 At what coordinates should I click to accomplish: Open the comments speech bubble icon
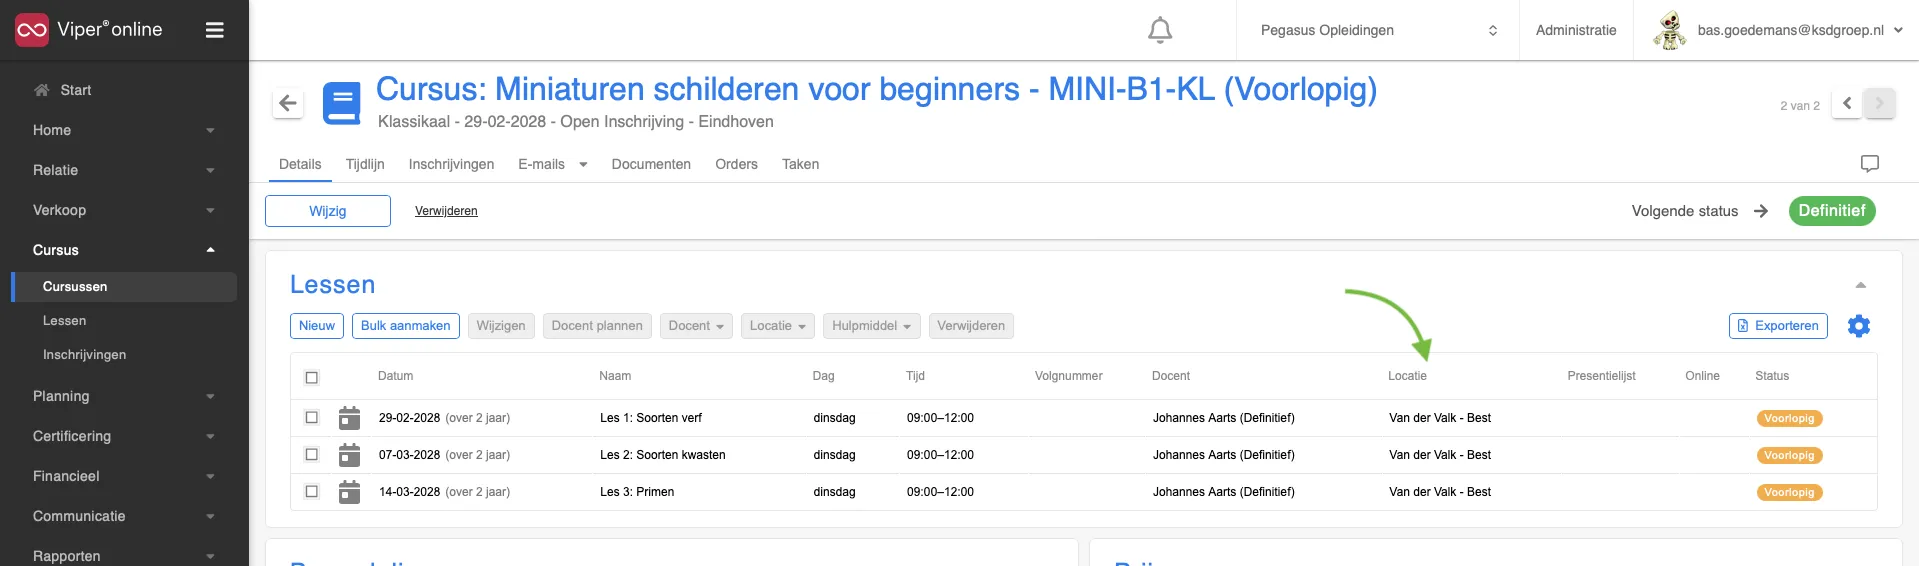tap(1870, 164)
